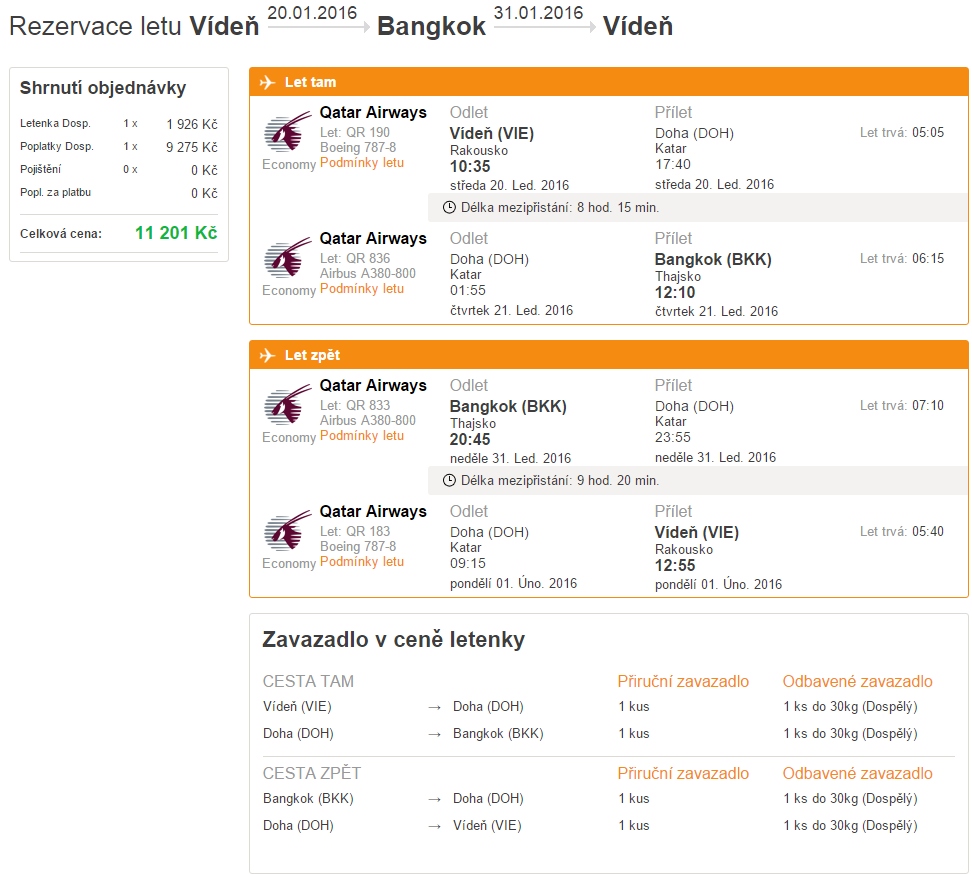Click departure airport Vídeň (VIE) in Let tam
Viewport: 972px width, 874px height.
tap(492, 133)
